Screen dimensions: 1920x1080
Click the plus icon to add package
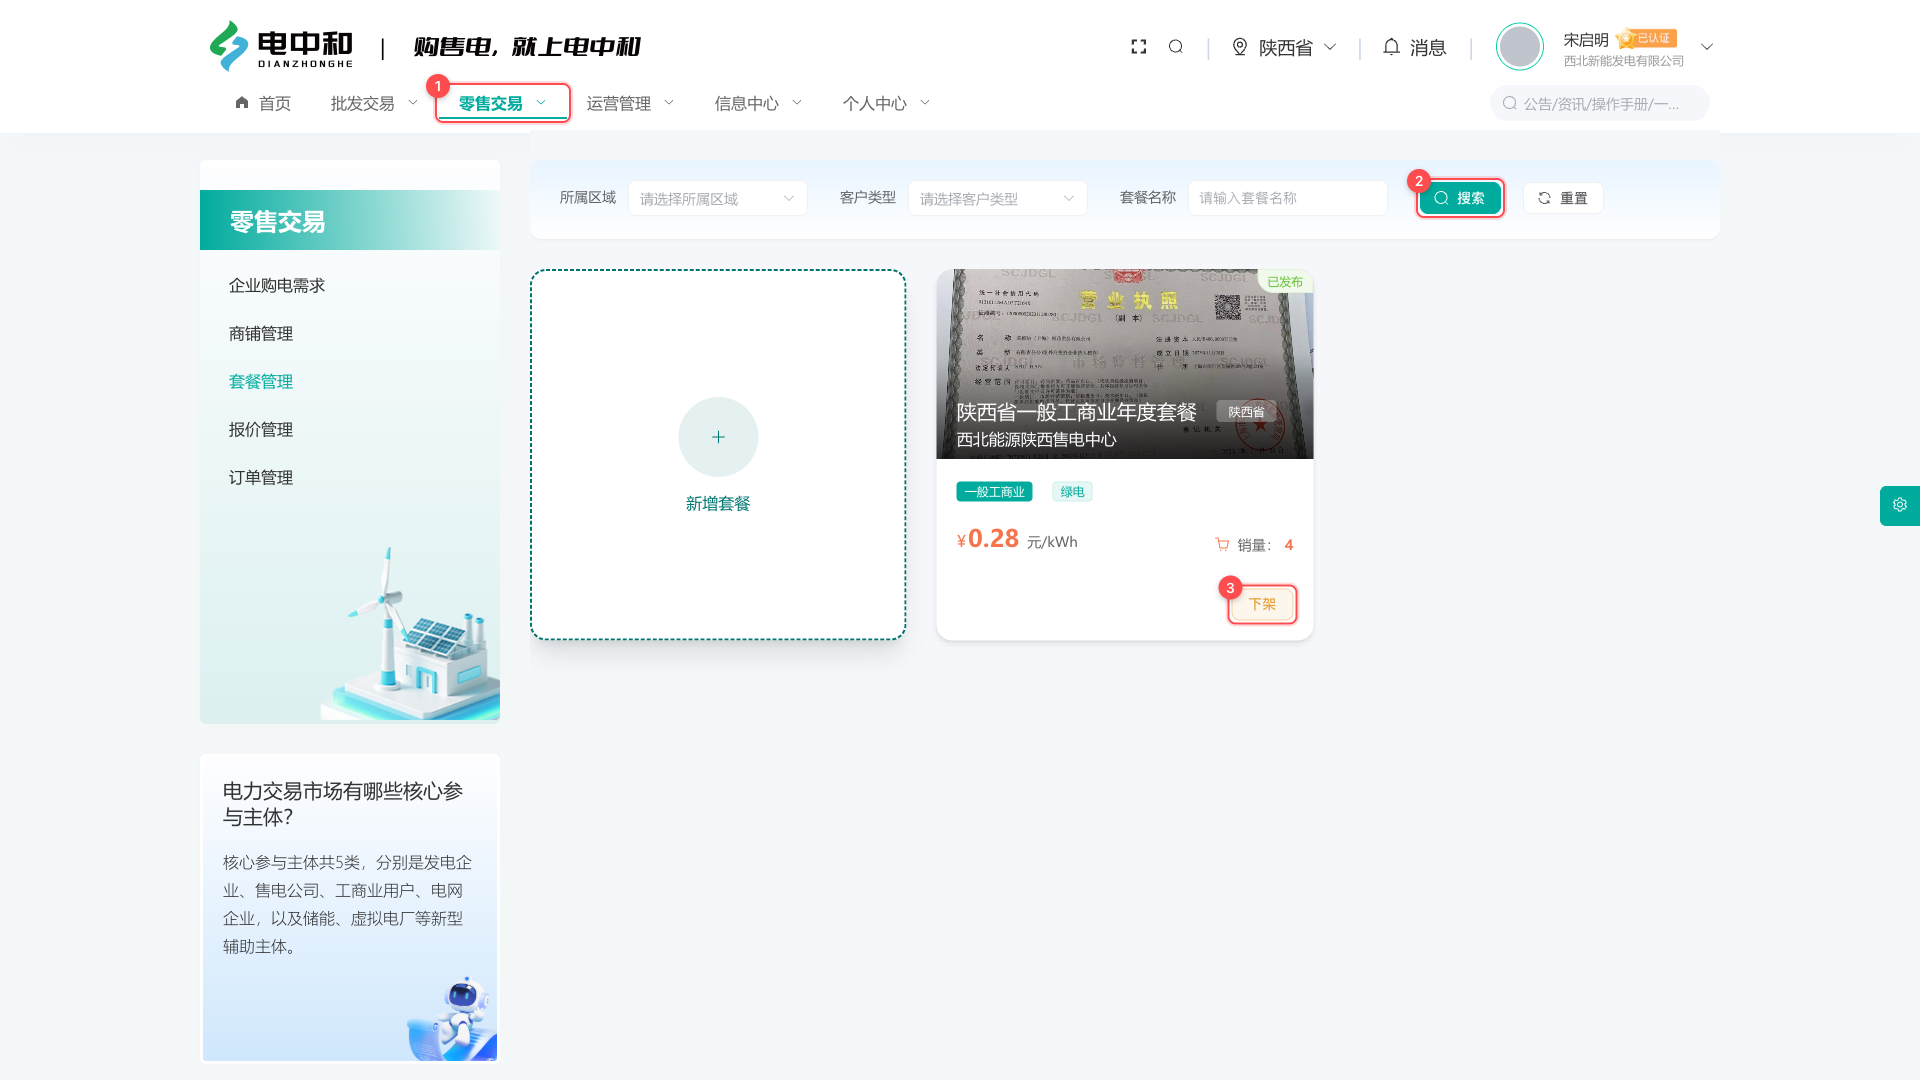coord(718,437)
